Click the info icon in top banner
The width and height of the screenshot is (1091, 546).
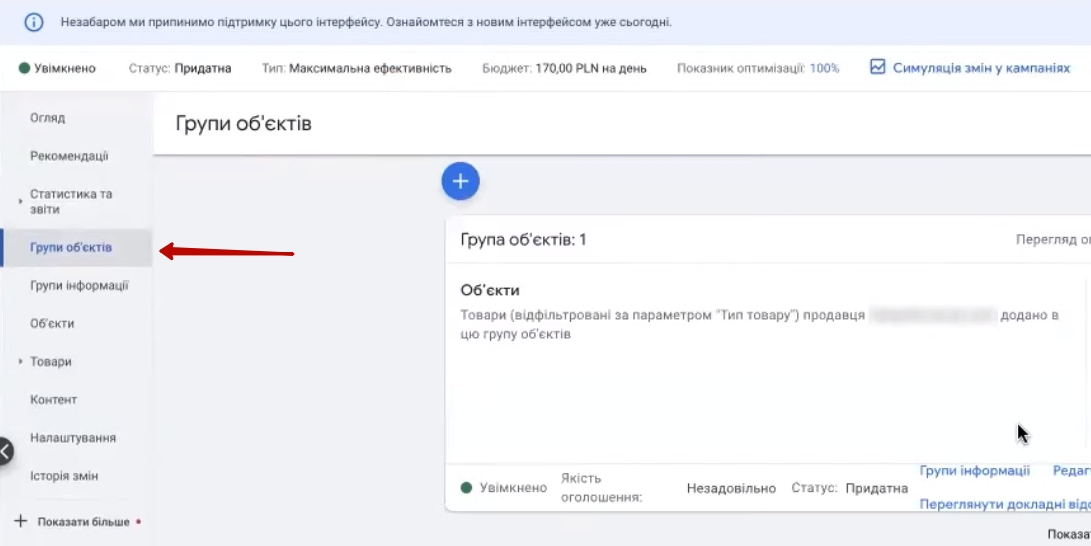click(34, 21)
